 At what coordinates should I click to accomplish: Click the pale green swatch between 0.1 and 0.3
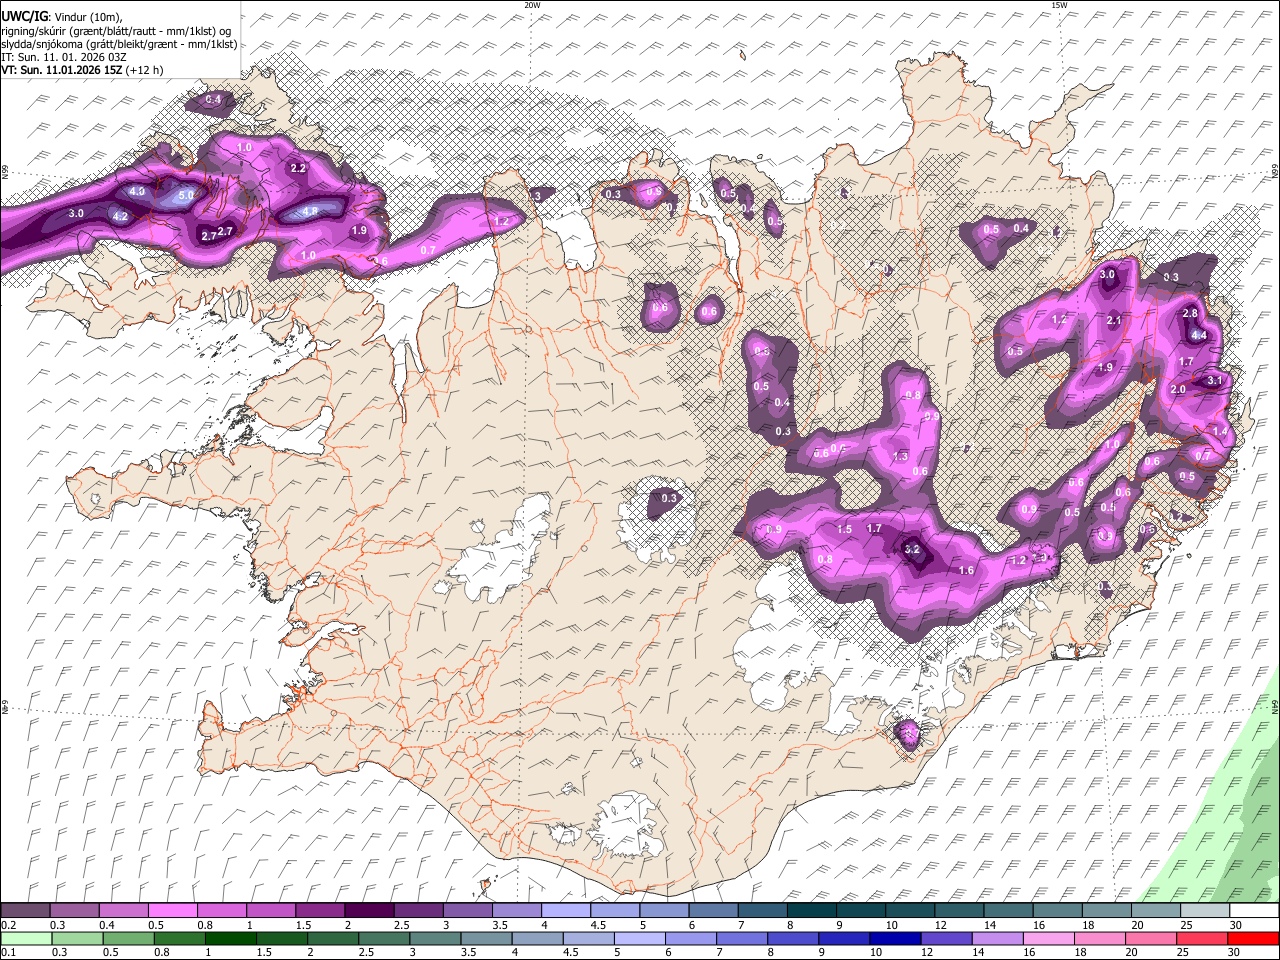[x=26, y=938]
